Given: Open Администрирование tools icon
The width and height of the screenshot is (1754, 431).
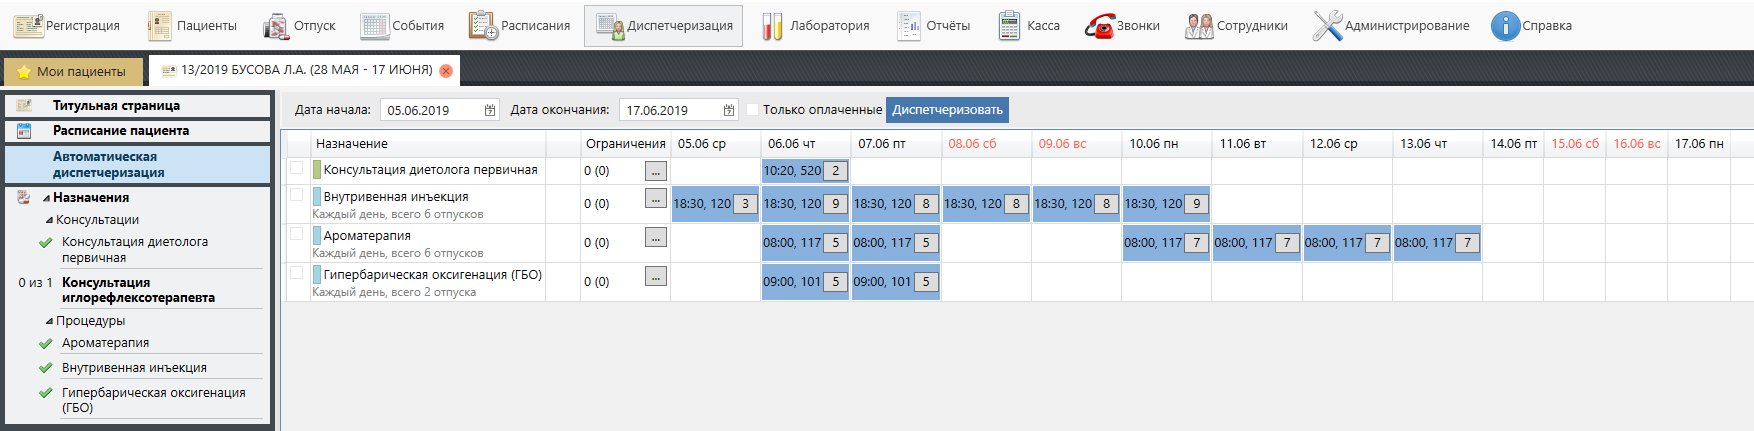Looking at the screenshot, I should click(x=1327, y=26).
